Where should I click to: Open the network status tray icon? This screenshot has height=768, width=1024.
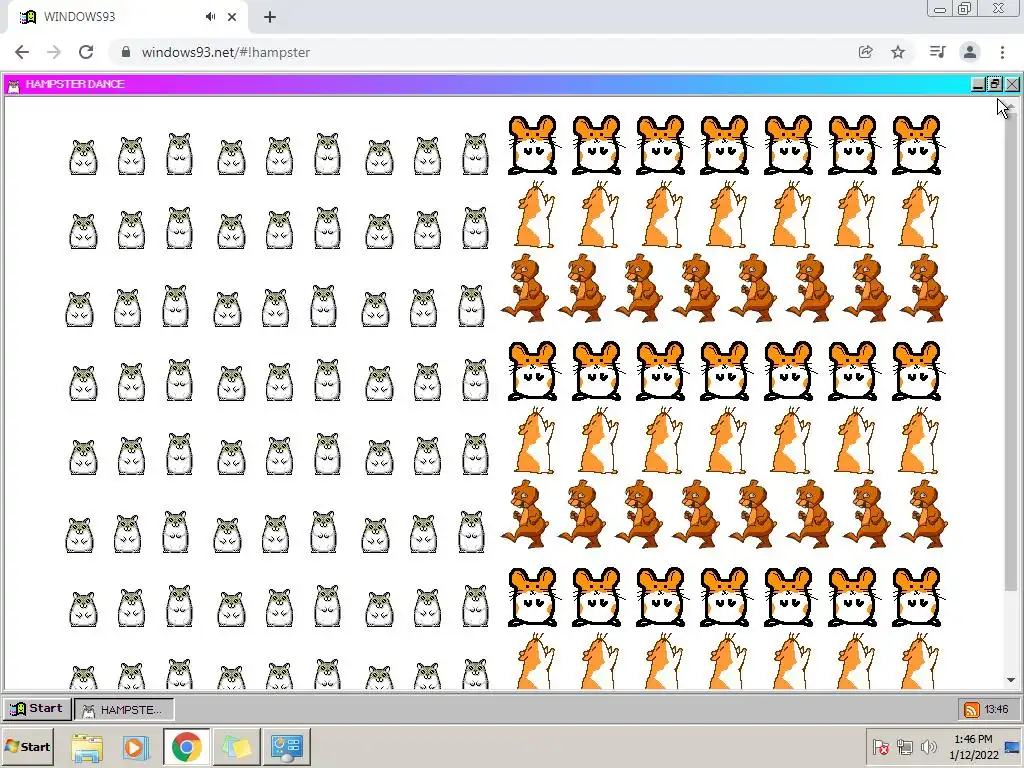[904, 746]
